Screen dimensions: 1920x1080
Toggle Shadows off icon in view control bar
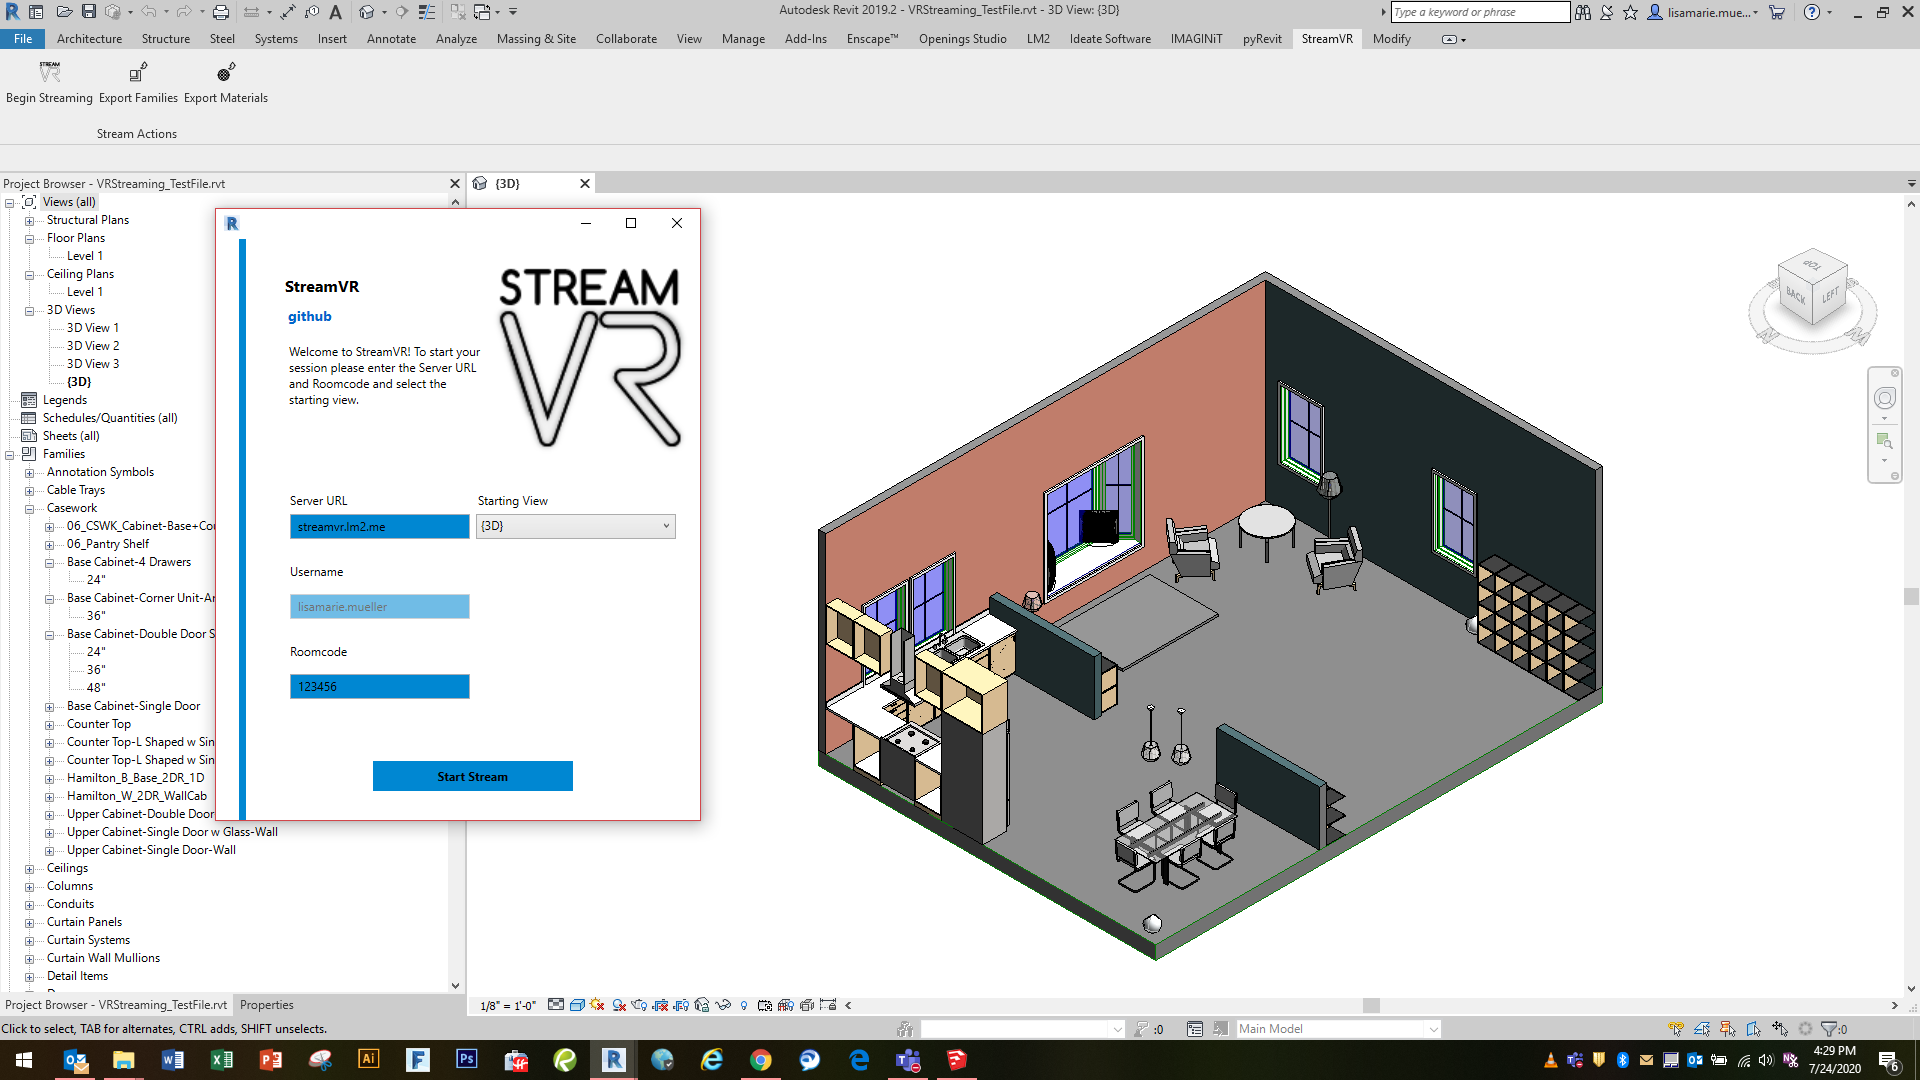click(619, 1005)
